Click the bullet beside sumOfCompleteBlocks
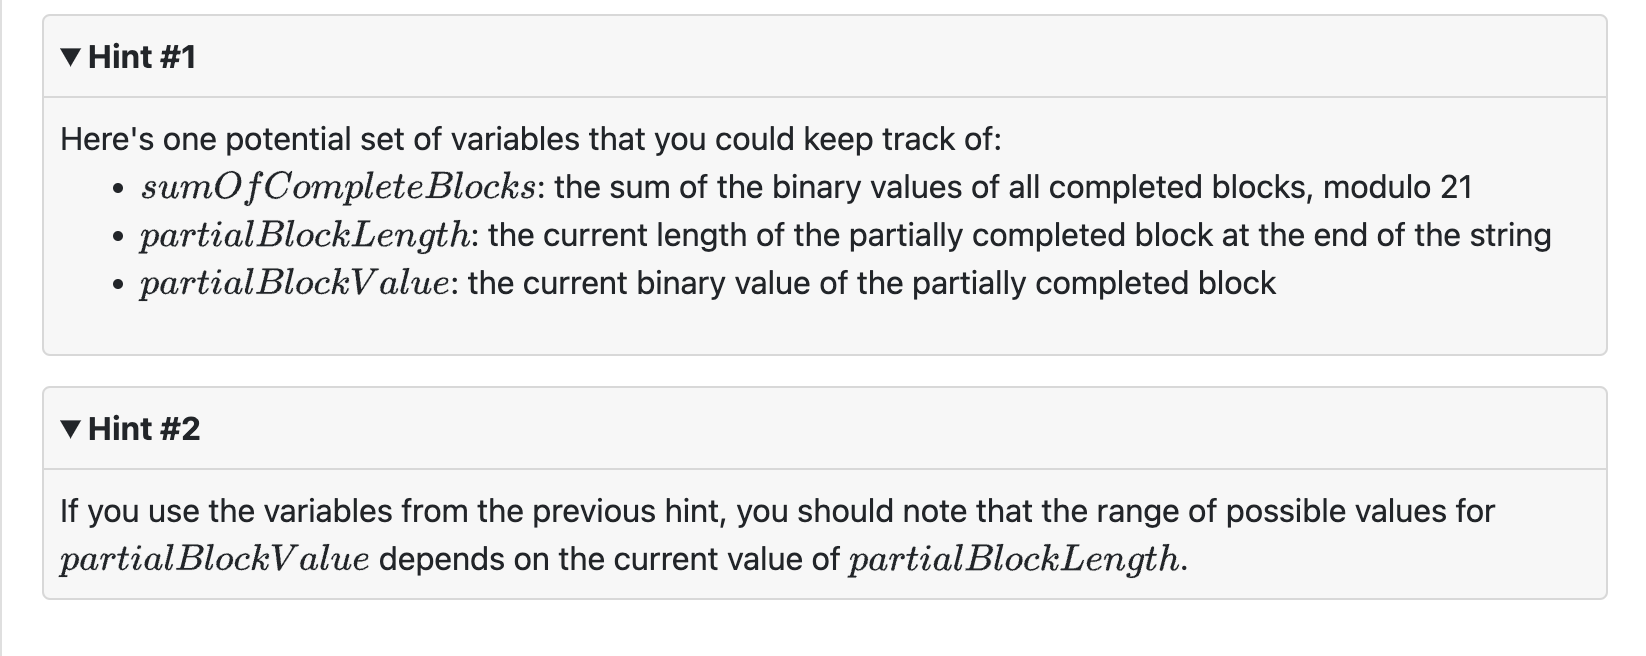Screen dimensions: 1646x656 coord(116,188)
